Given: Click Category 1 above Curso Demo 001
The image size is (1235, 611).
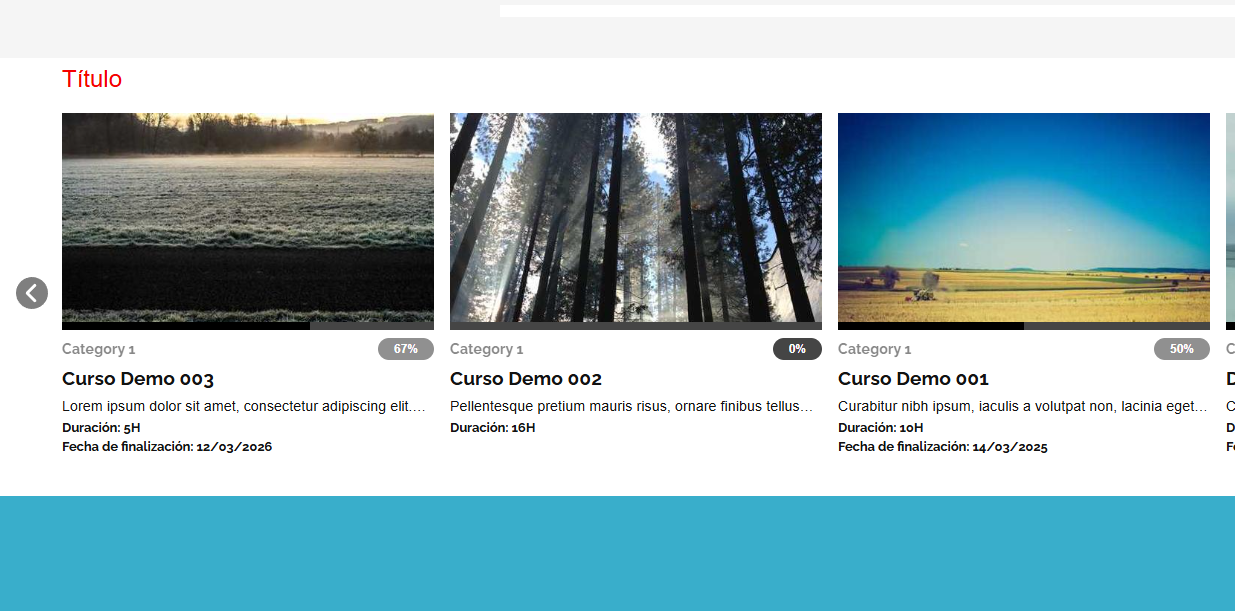Looking at the screenshot, I should [x=874, y=349].
